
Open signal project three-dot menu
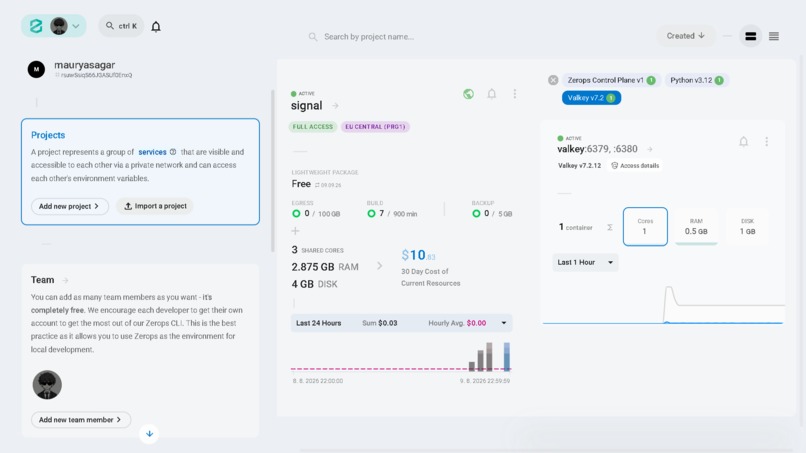(515, 94)
